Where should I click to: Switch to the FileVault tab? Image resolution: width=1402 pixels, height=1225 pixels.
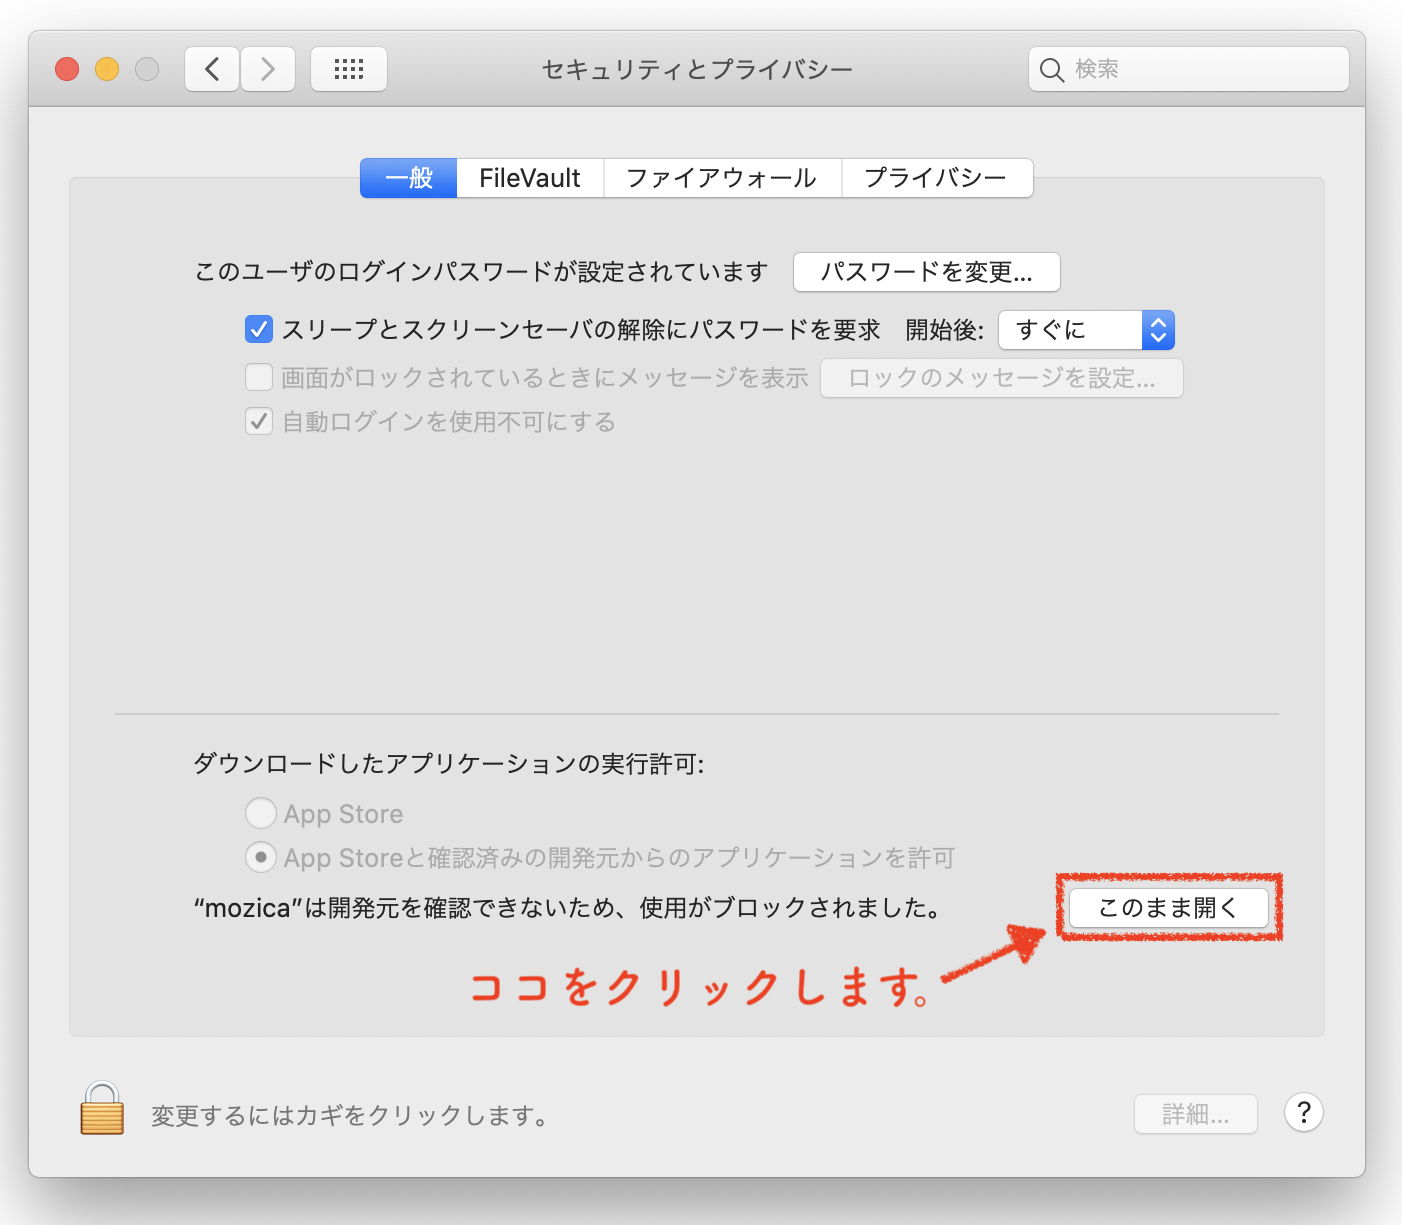529,178
